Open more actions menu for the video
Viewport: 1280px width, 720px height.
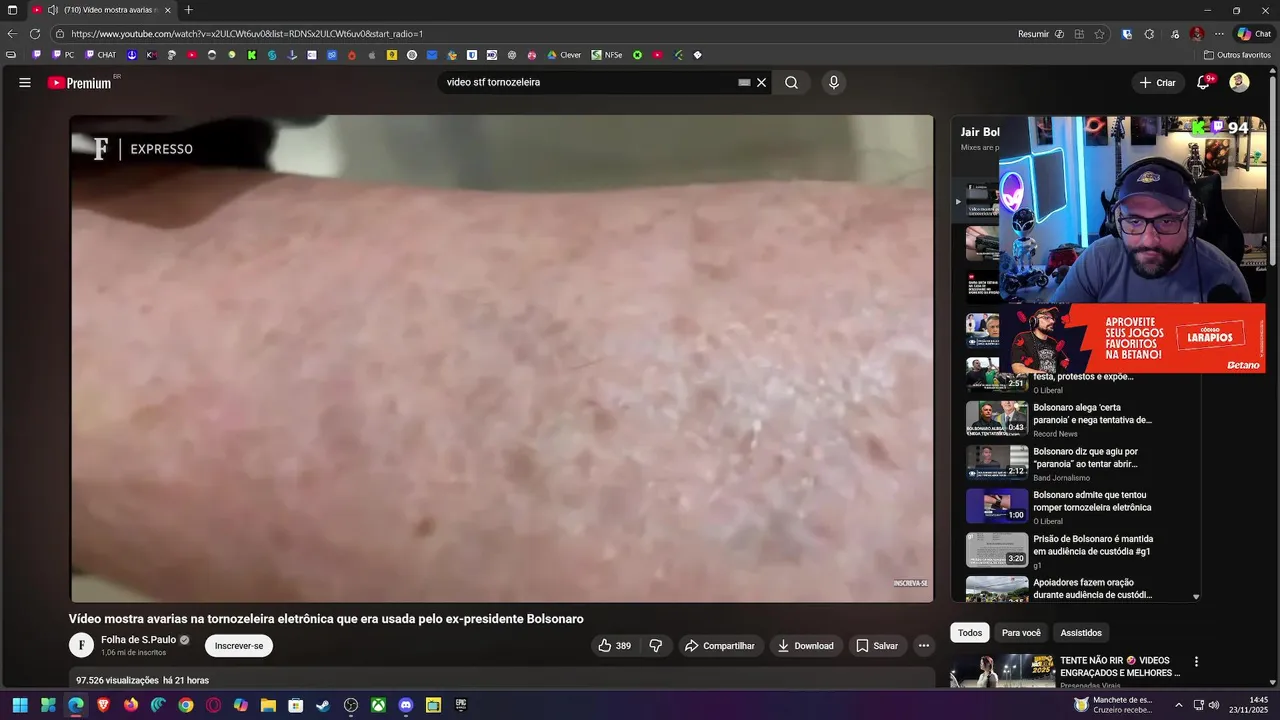point(924,646)
